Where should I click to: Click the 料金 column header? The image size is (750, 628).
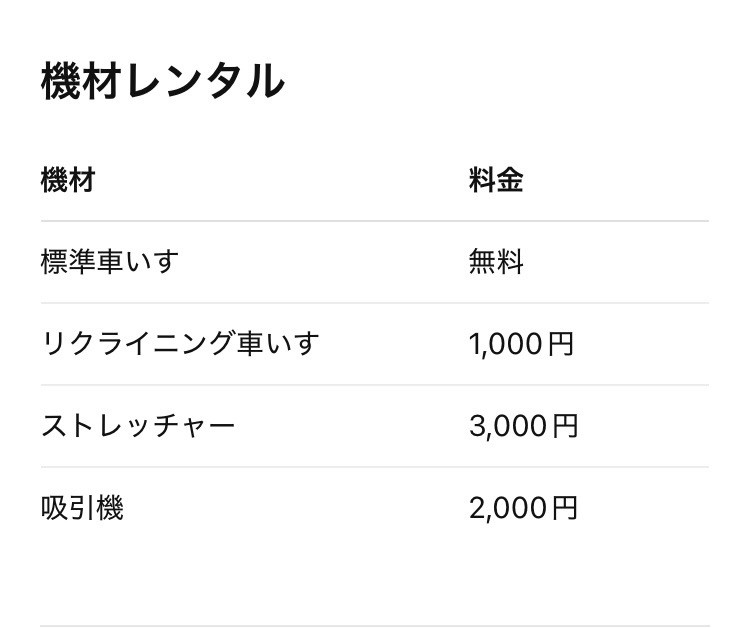[x=496, y=181]
